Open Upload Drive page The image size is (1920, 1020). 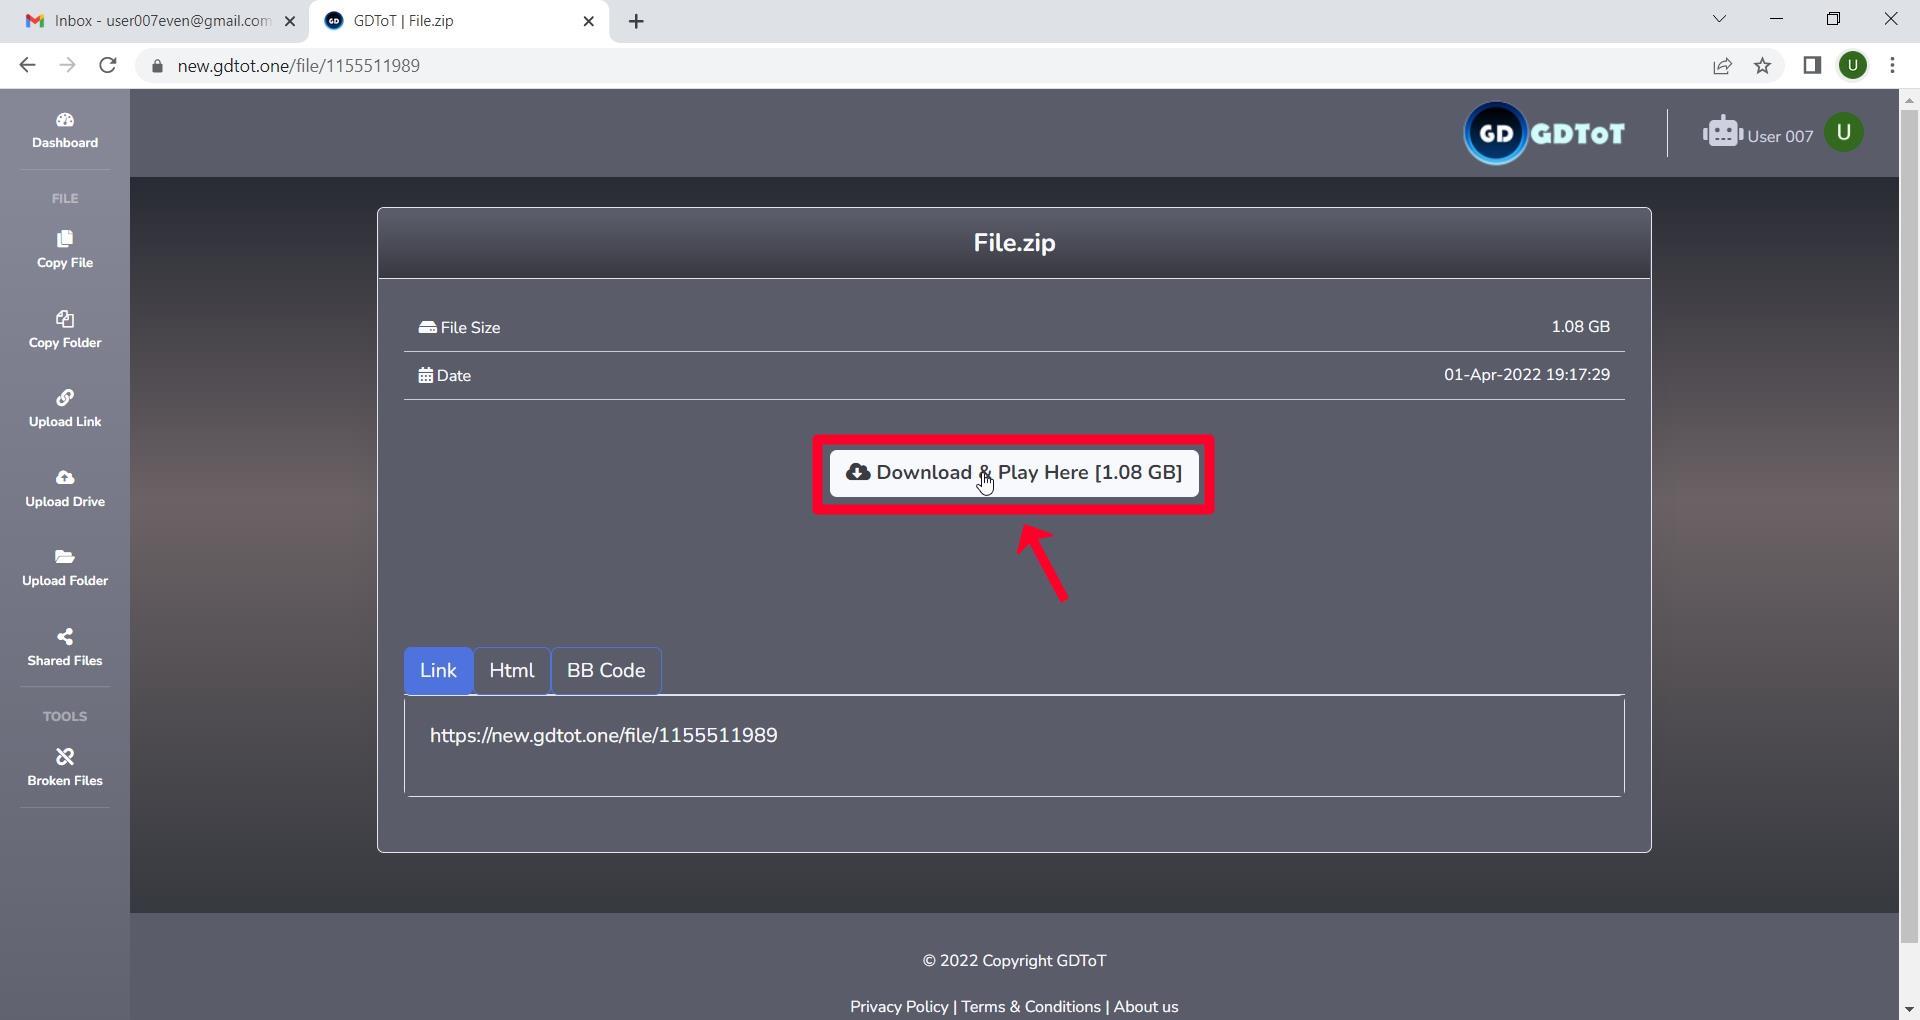pos(64,489)
